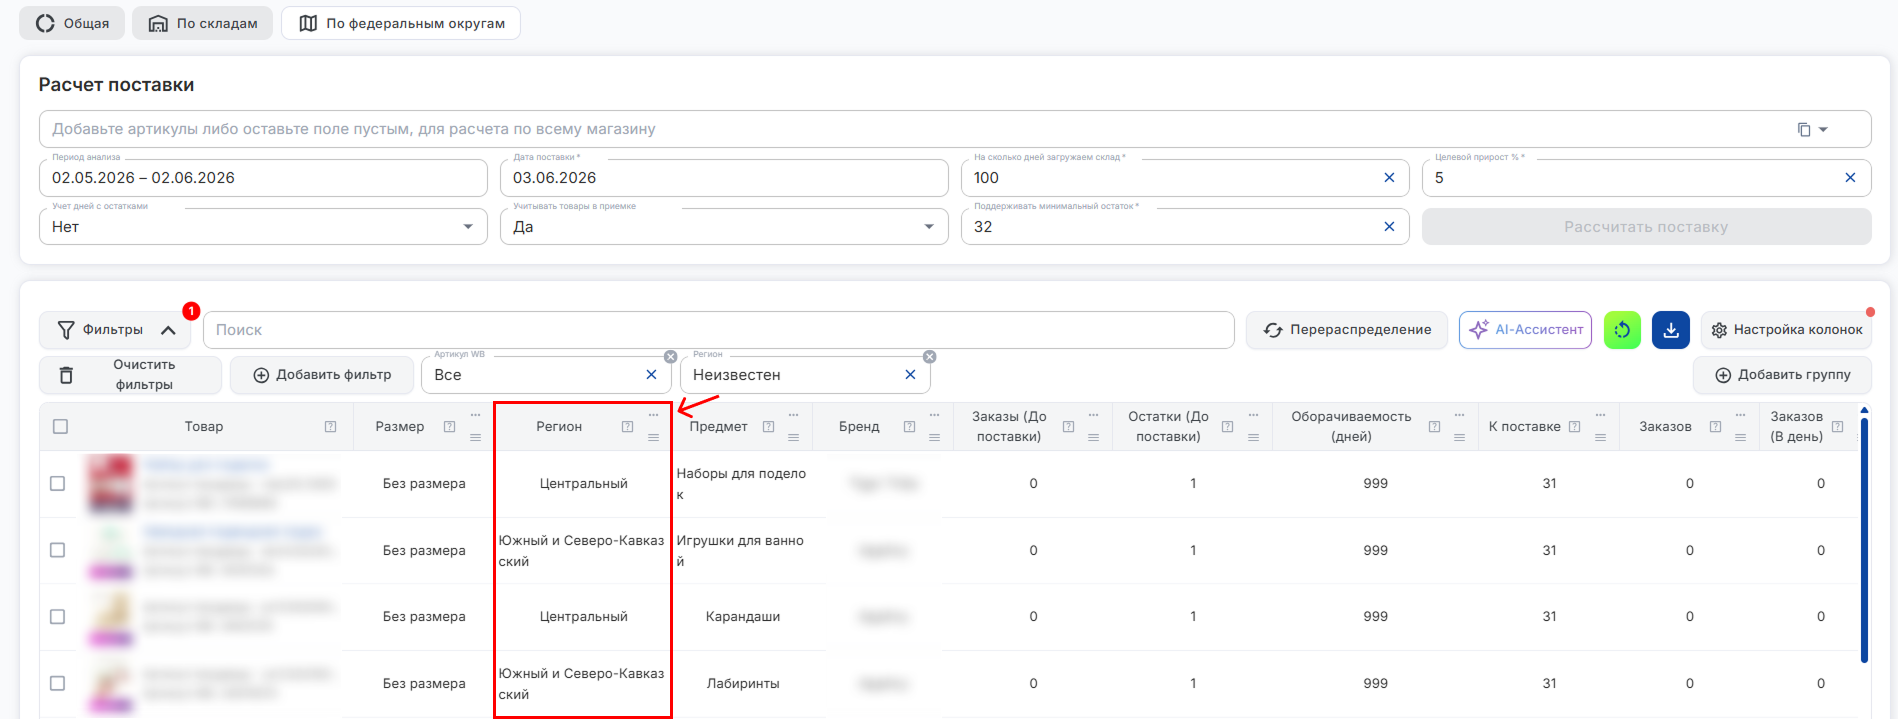Open the Заказов column menu icon

[x=1740, y=438]
